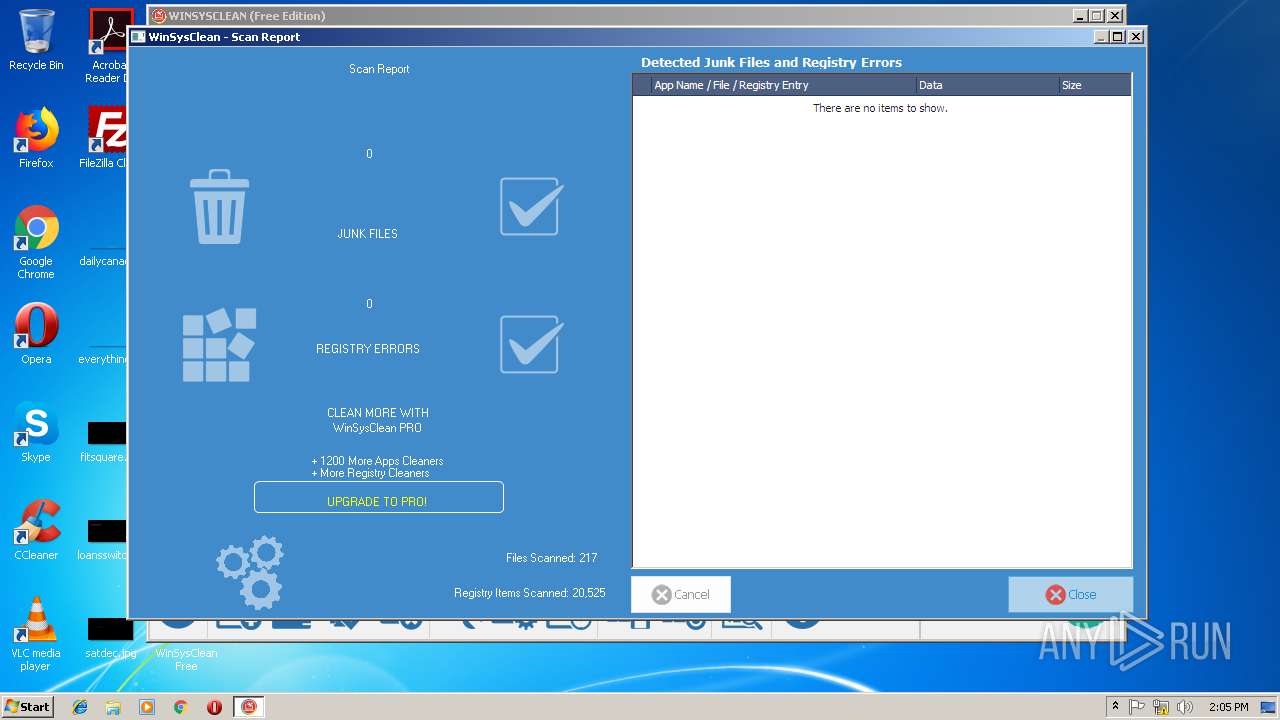The image size is (1280, 720).
Task: Click the network tray icon
Action: (x=1161, y=707)
